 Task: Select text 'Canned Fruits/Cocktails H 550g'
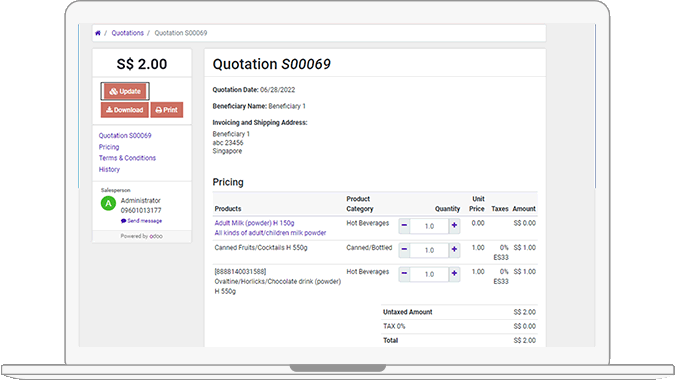tap(261, 247)
